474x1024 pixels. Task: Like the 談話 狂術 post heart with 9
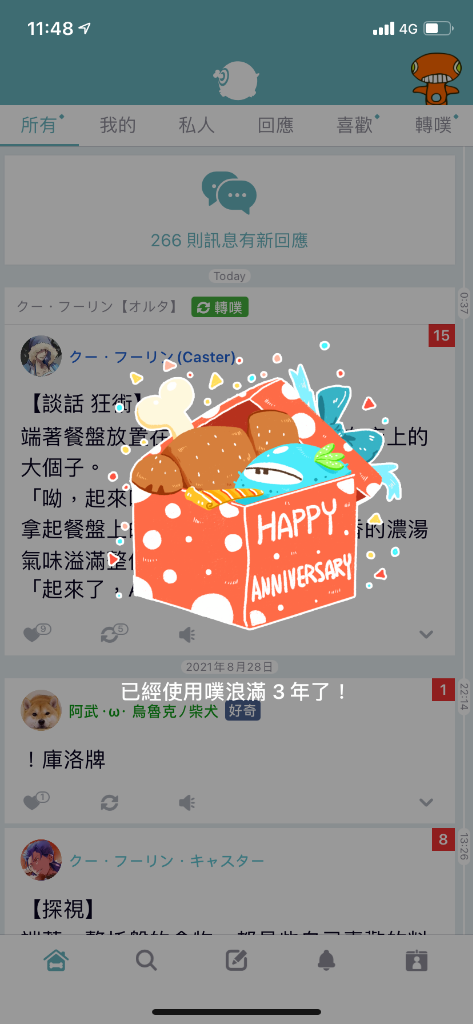point(37,633)
